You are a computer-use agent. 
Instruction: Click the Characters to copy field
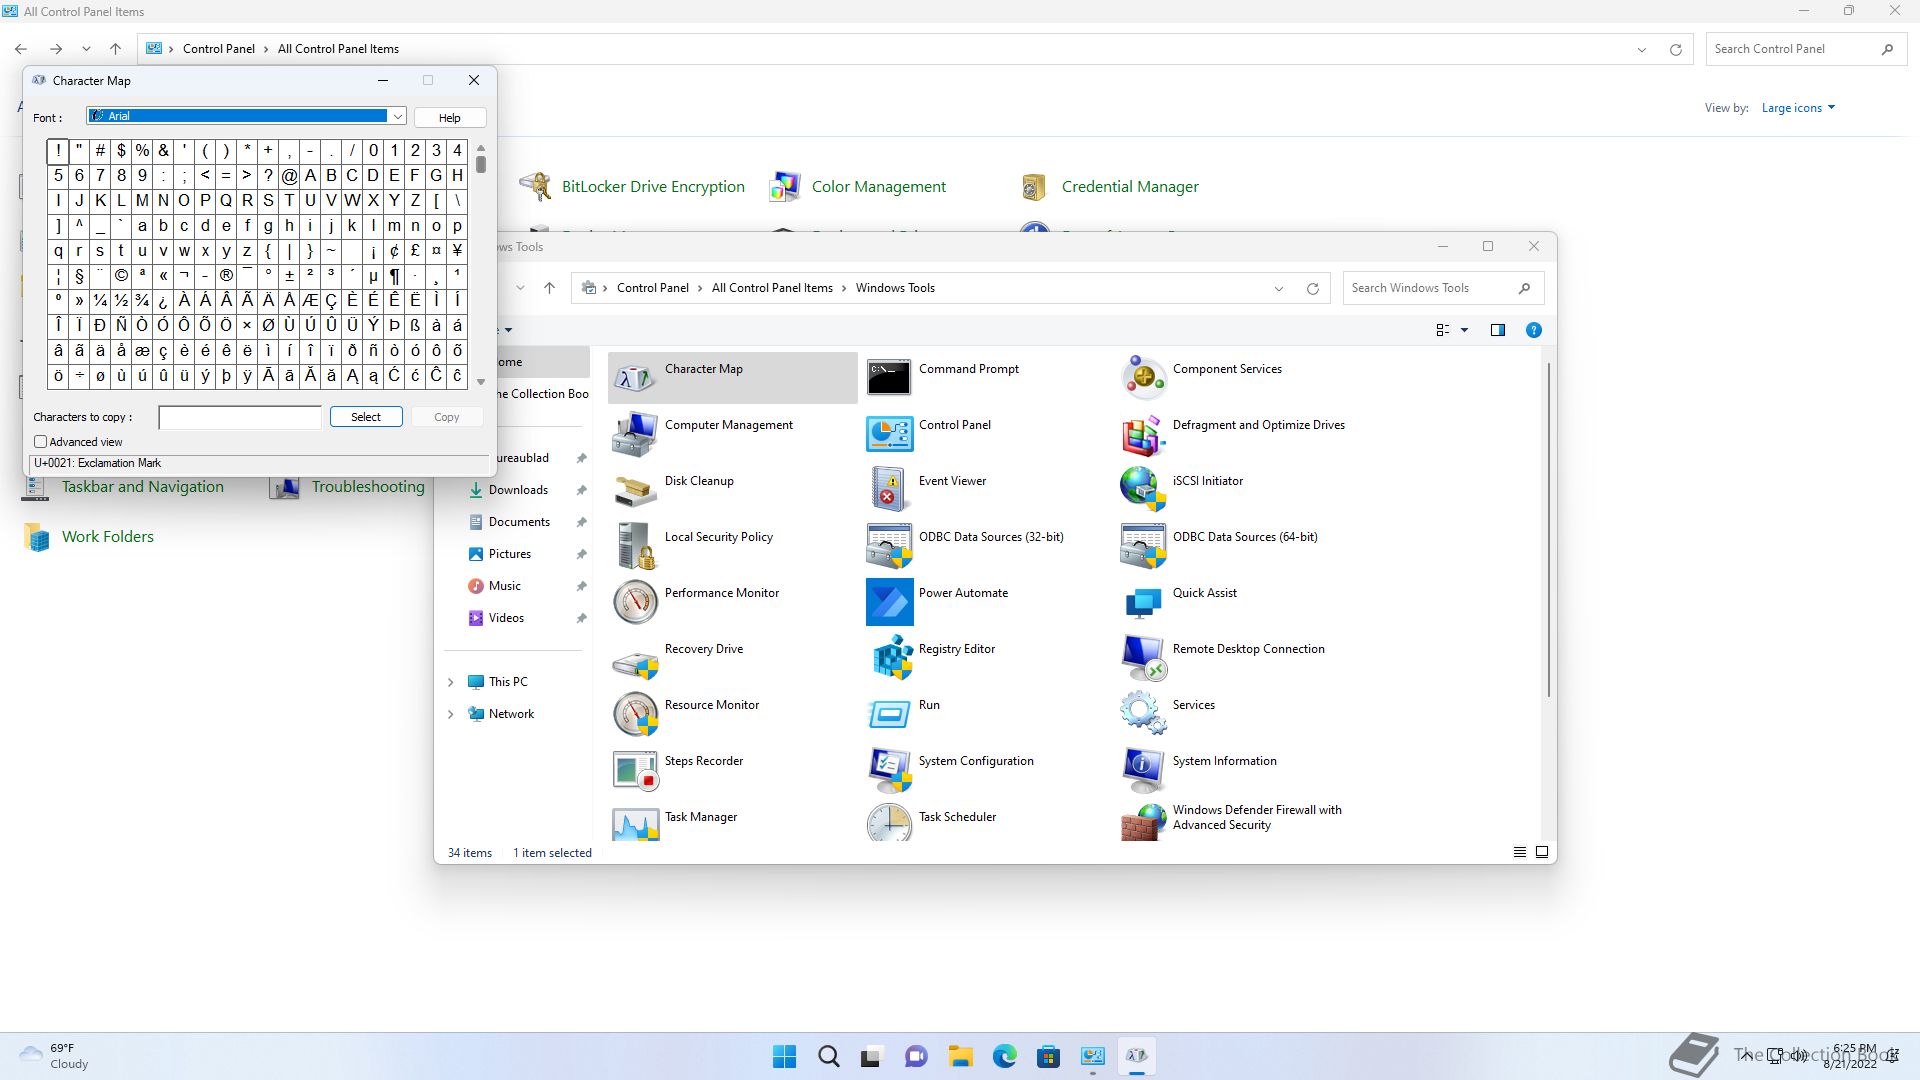point(240,417)
